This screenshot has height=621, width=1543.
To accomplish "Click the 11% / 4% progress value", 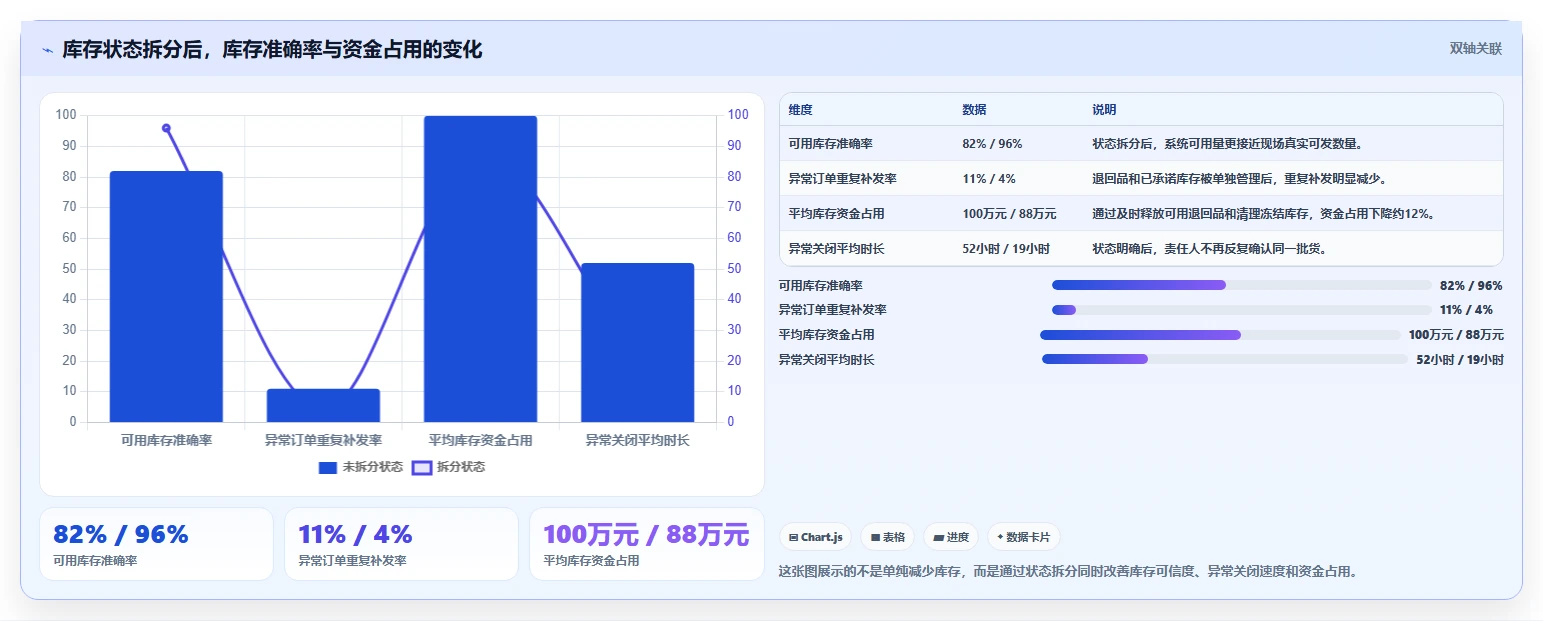I will (1467, 310).
